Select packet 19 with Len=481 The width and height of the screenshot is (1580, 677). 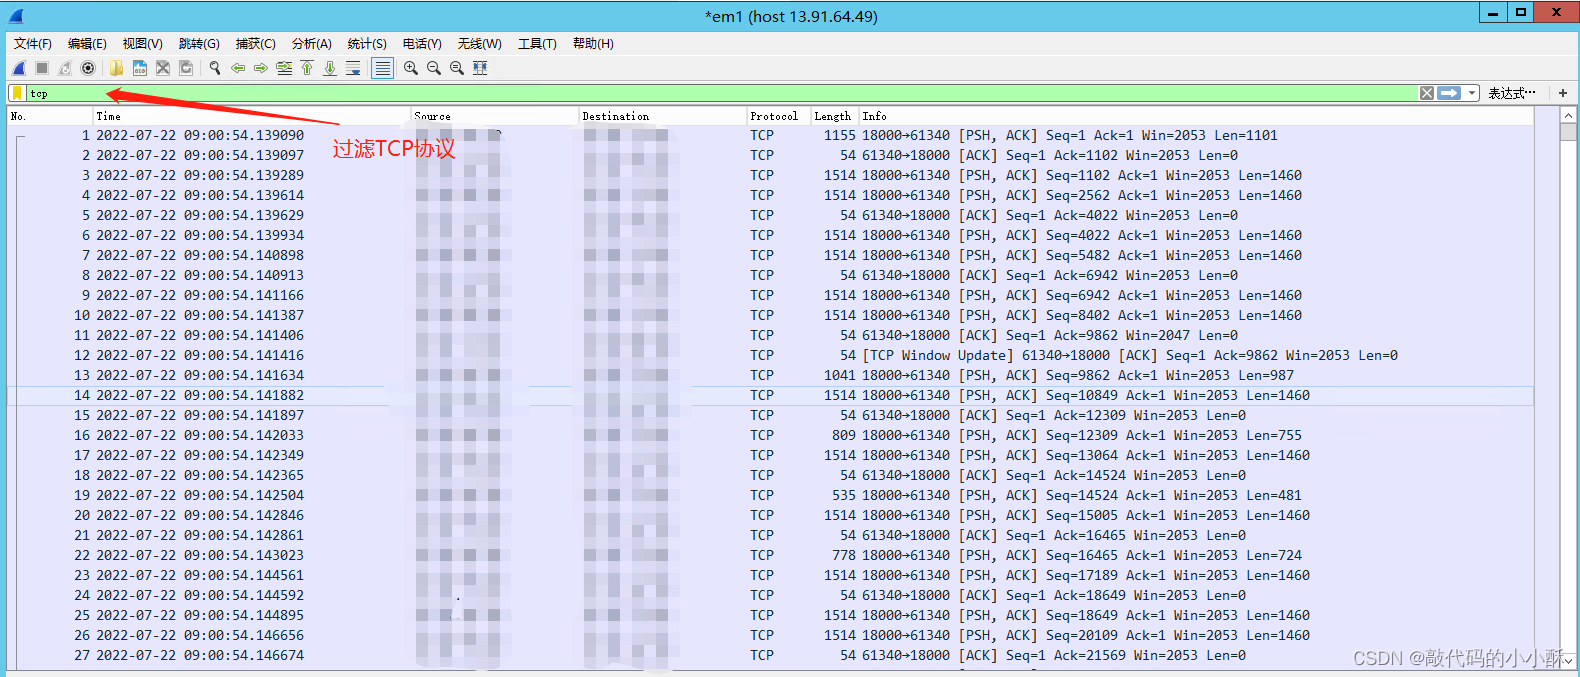tap(770, 495)
